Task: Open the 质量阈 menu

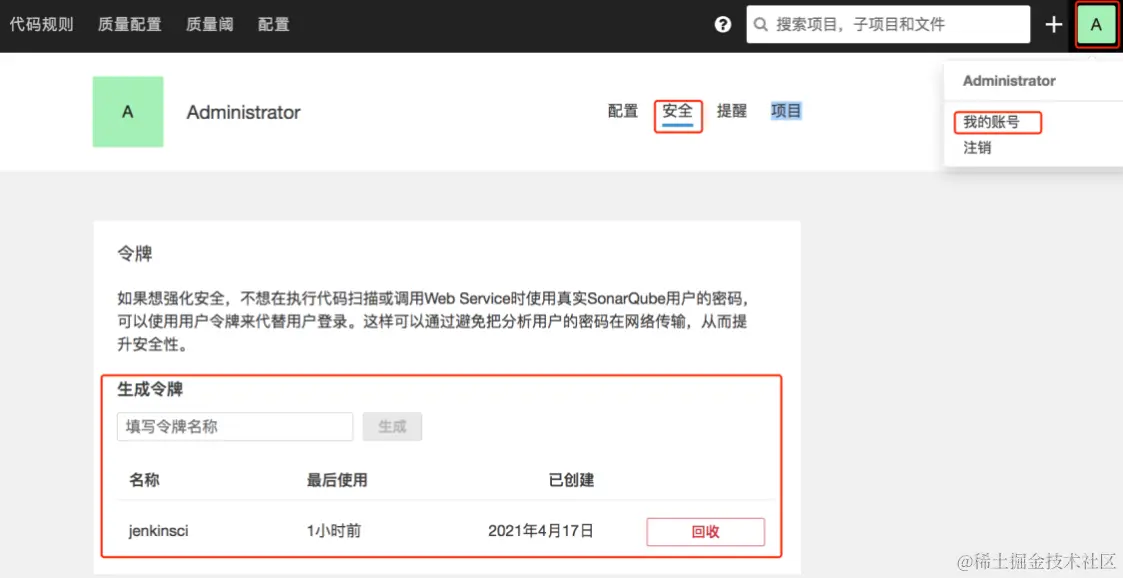Action: click(210, 25)
